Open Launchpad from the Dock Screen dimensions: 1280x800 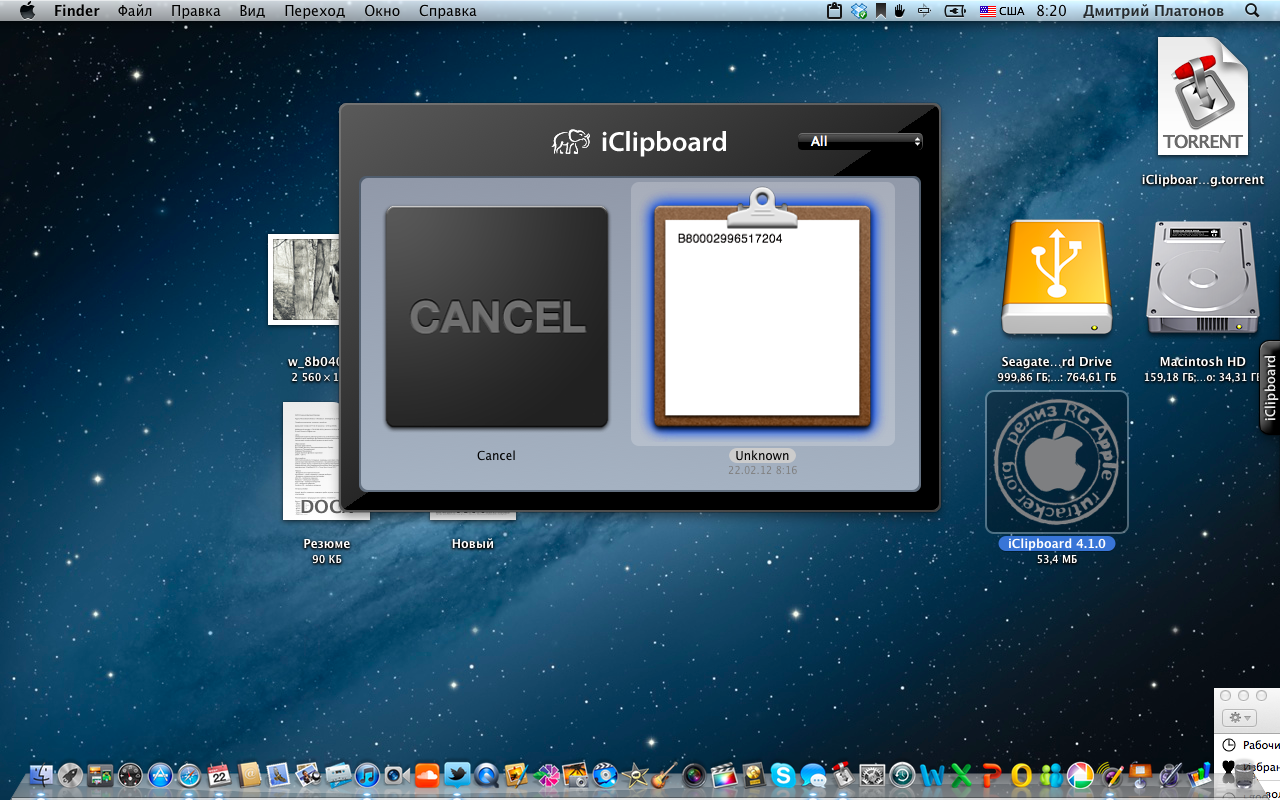(70, 775)
